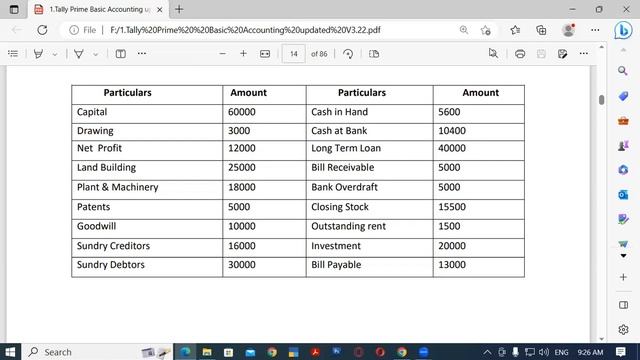
Task: Click the Save icon in PDF toolbar
Action: pyautogui.click(x=541, y=53)
